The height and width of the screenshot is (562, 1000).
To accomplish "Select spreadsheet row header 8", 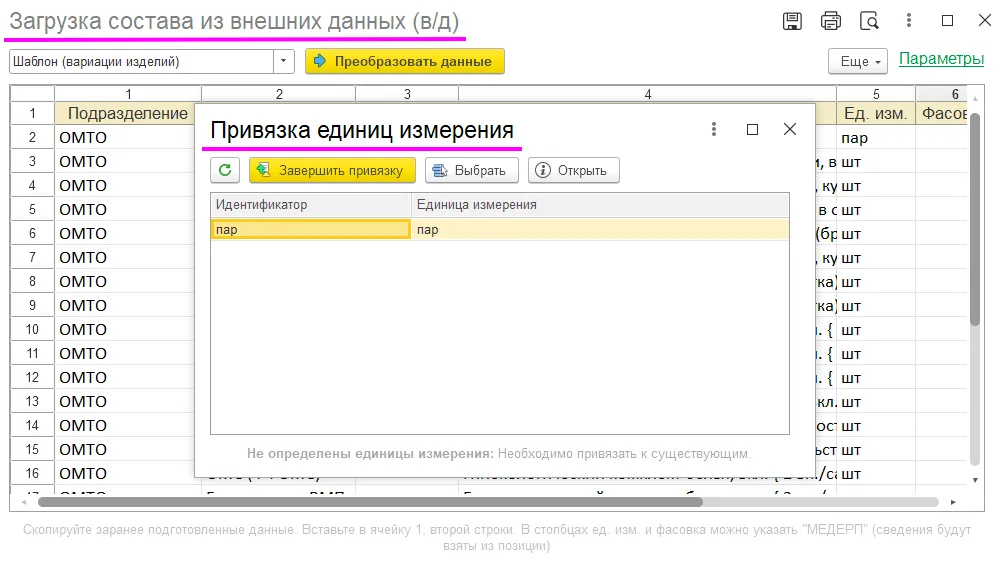I will 33,281.
